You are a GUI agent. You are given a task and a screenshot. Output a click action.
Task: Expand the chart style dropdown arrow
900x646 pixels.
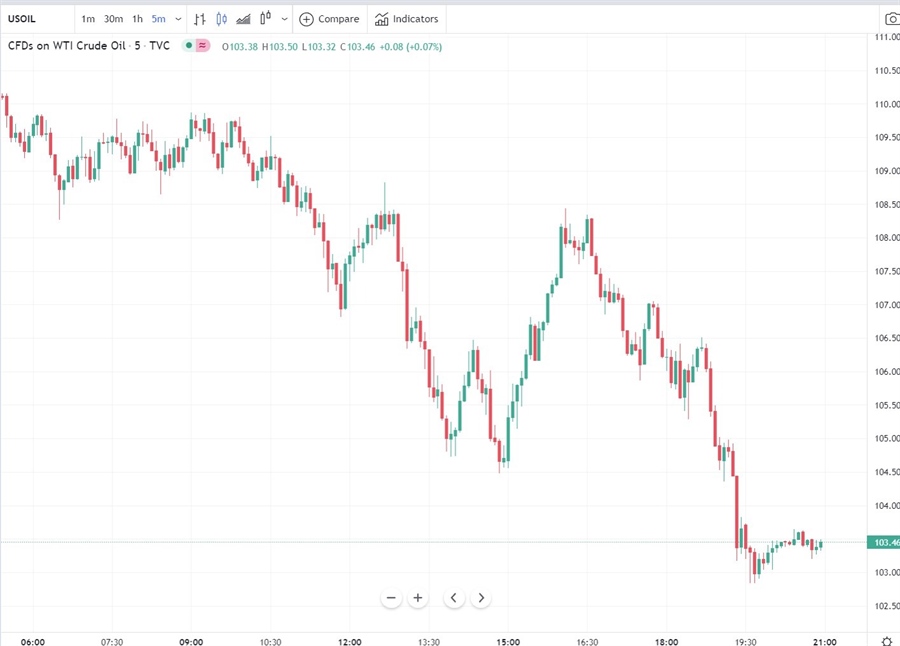click(284, 19)
